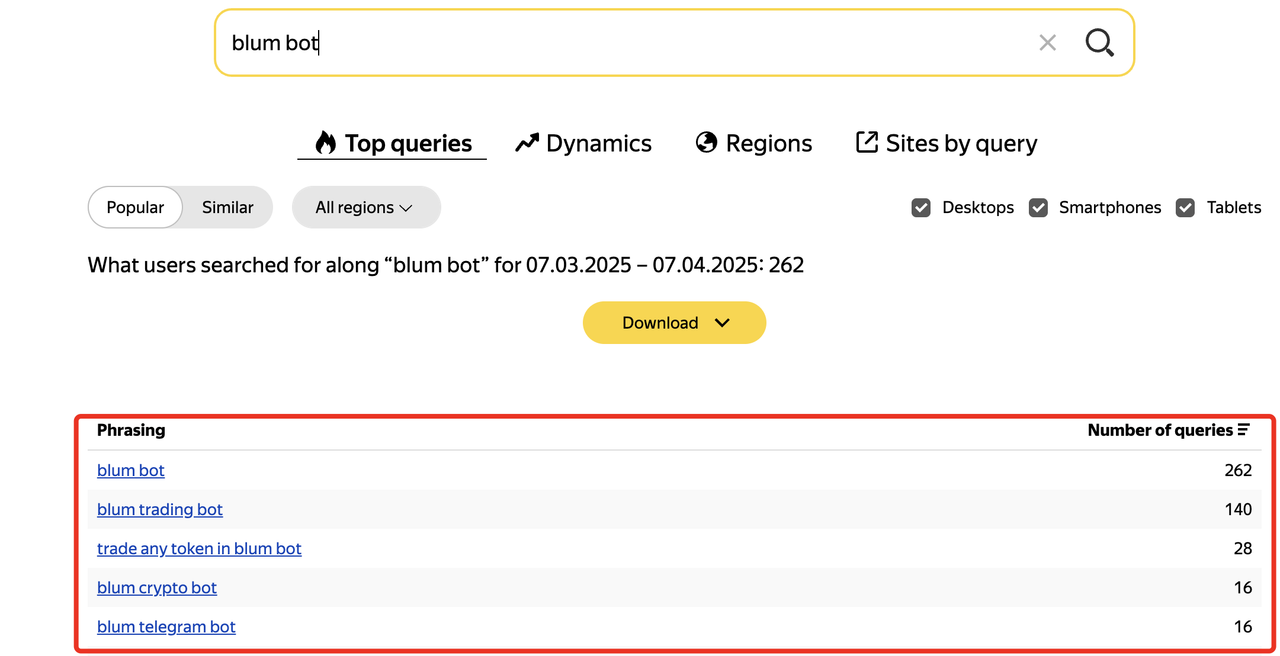Click the magnifying glass search icon
Screen dimensions: 1280x656
click(x=1099, y=42)
